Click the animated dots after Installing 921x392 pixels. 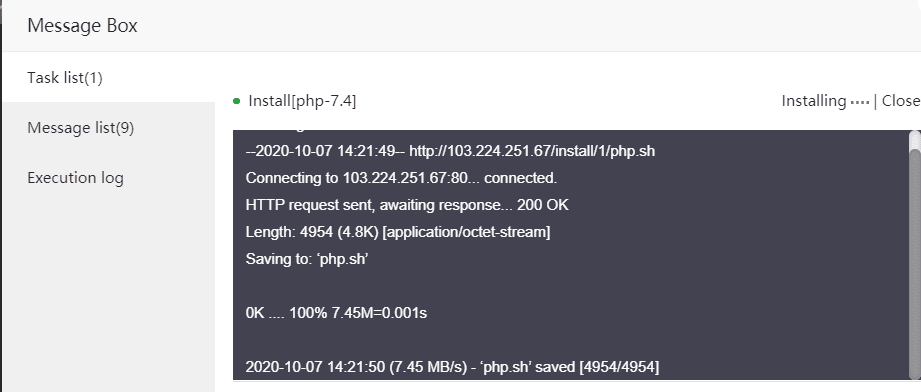pyautogui.click(x=859, y=103)
